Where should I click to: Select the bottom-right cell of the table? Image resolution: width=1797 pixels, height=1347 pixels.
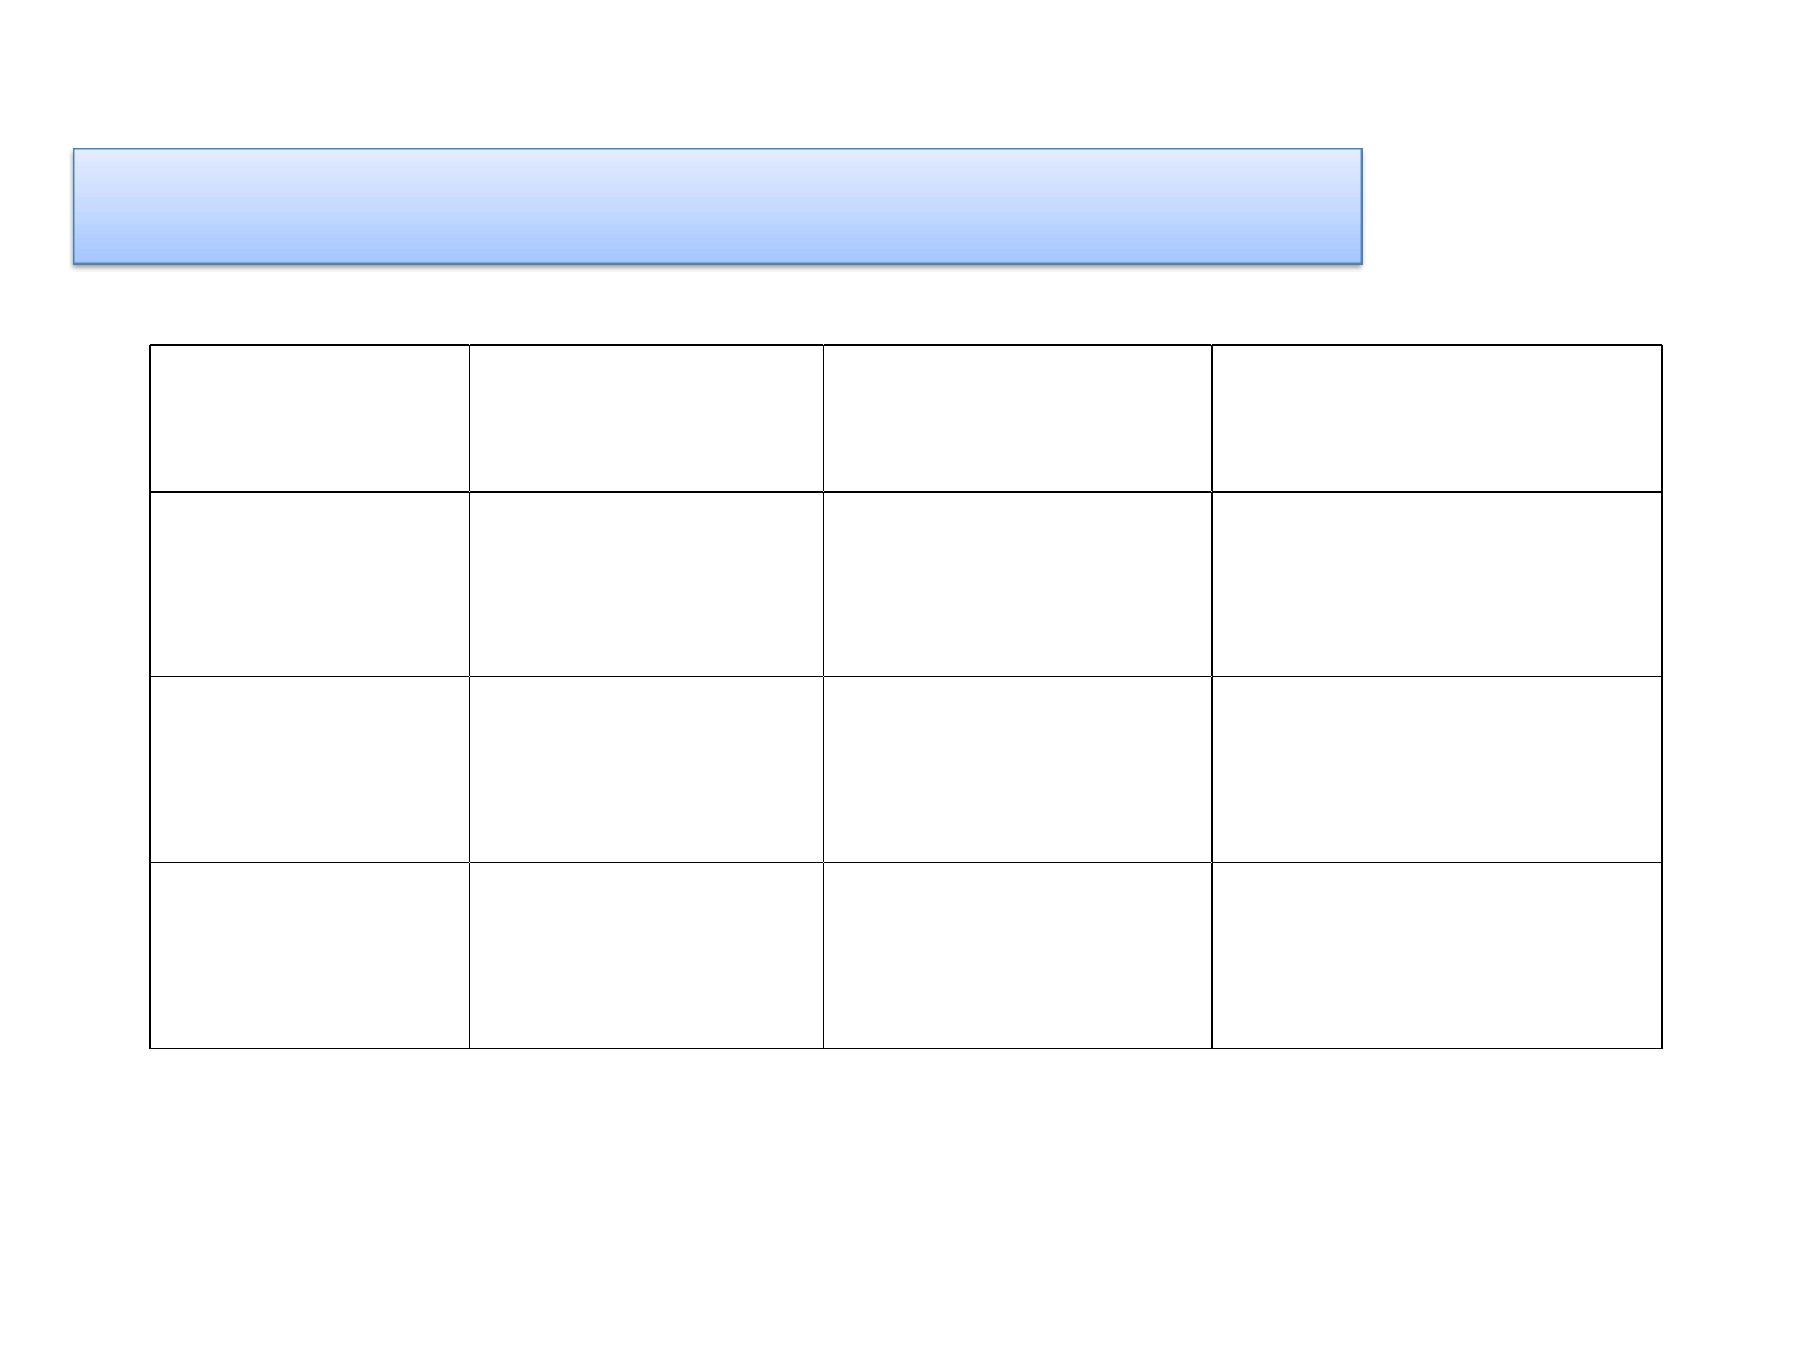(x=1437, y=955)
